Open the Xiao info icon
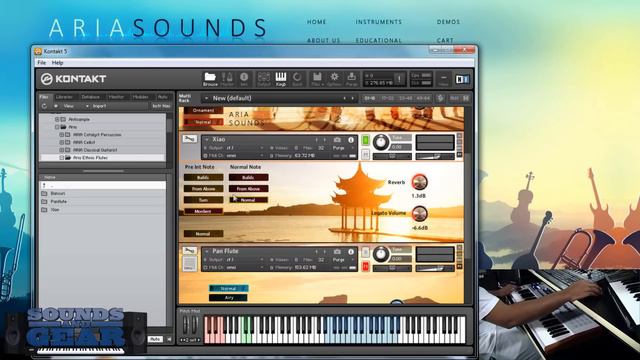This screenshot has width=640, height=360. [x=351, y=140]
